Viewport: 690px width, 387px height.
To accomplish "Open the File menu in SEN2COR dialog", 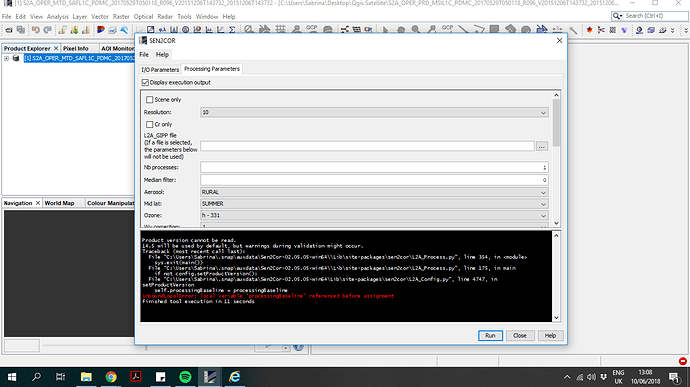I will [x=144, y=55].
